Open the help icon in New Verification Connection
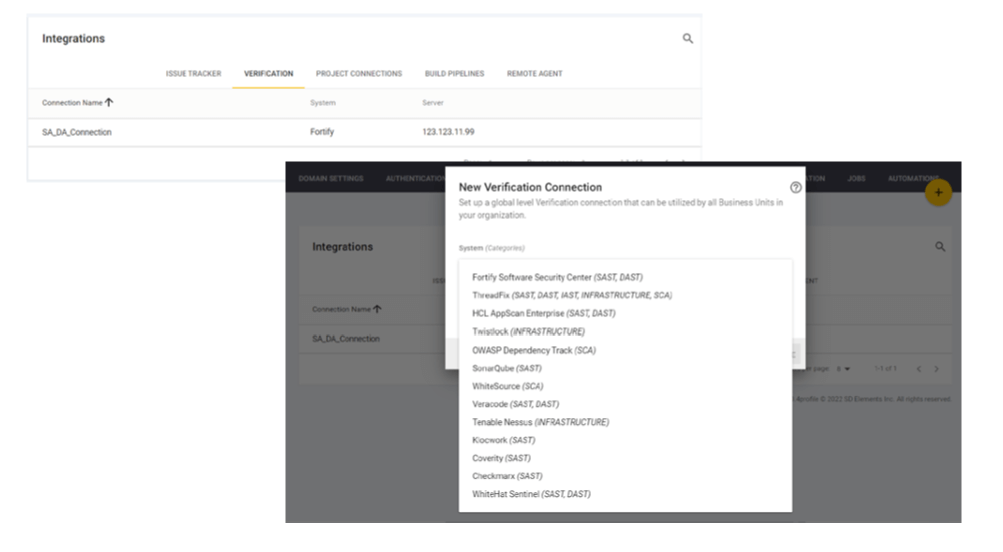The image size is (1003, 552). click(795, 187)
